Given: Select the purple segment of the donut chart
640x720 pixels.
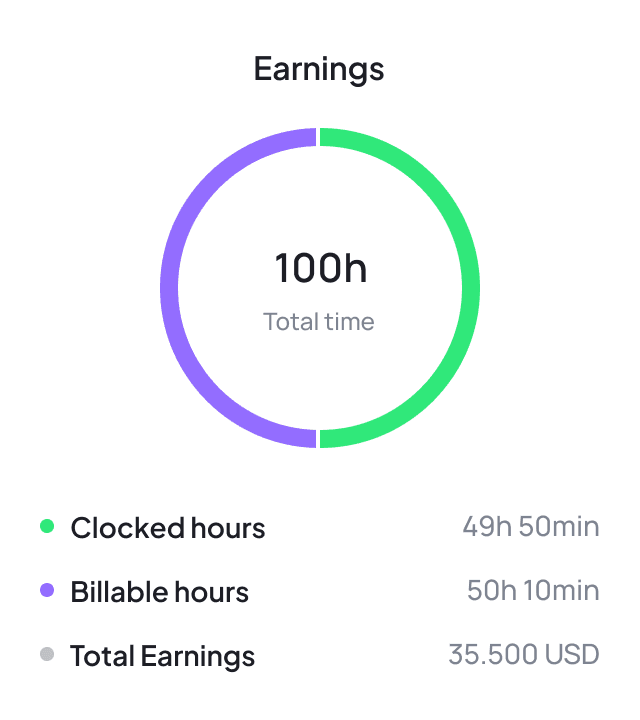Looking at the screenshot, I should (169, 288).
